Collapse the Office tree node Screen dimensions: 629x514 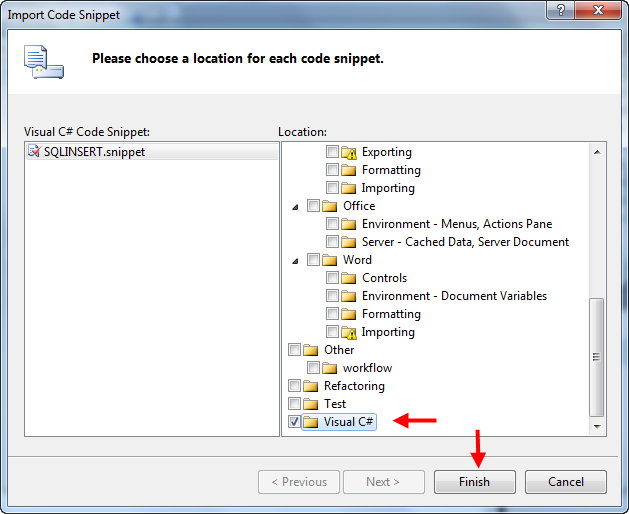[295, 206]
